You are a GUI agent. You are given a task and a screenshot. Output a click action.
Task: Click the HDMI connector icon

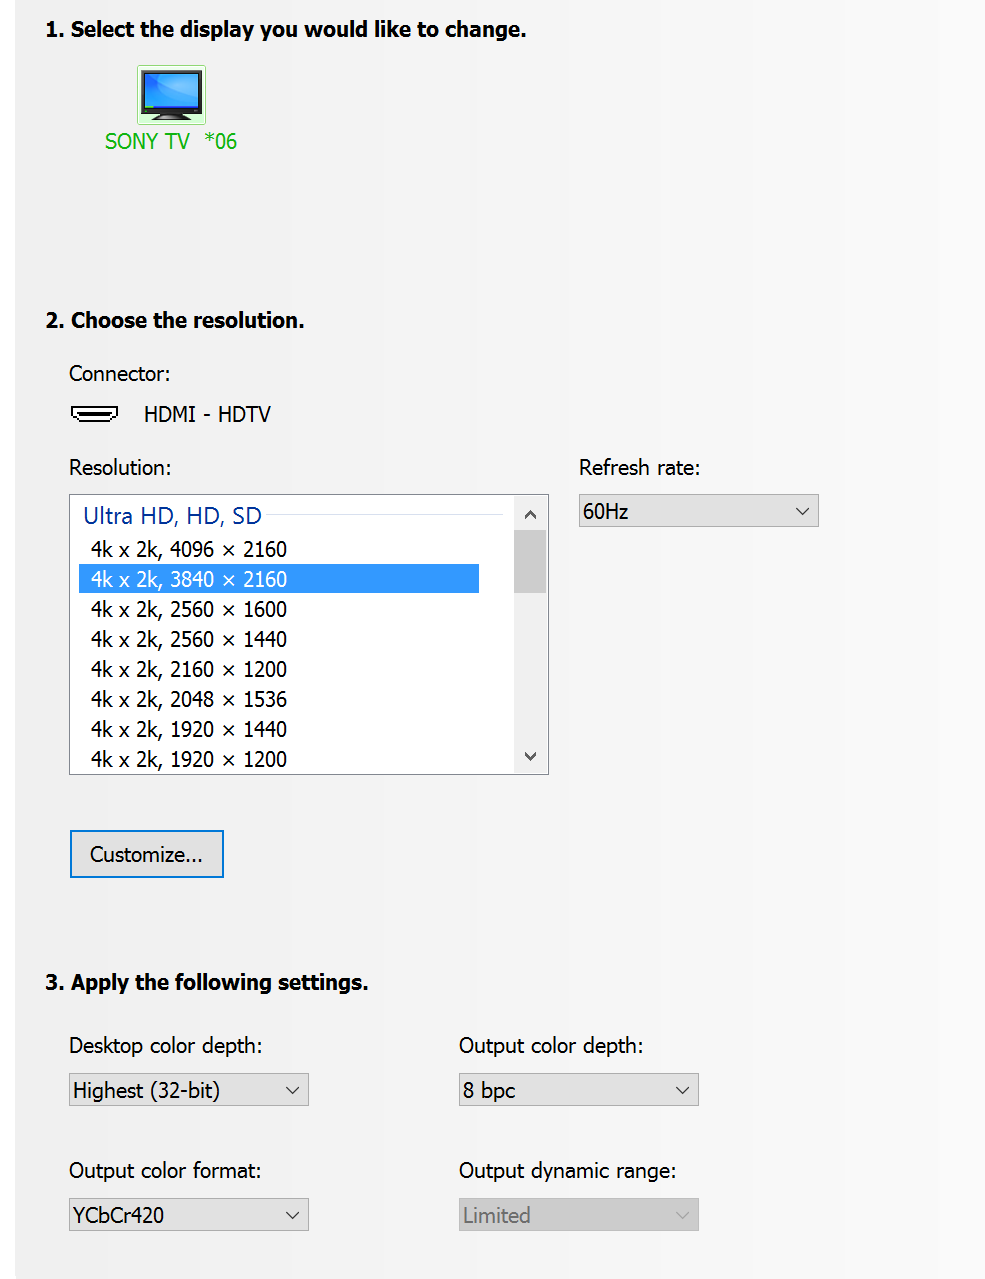point(94,414)
